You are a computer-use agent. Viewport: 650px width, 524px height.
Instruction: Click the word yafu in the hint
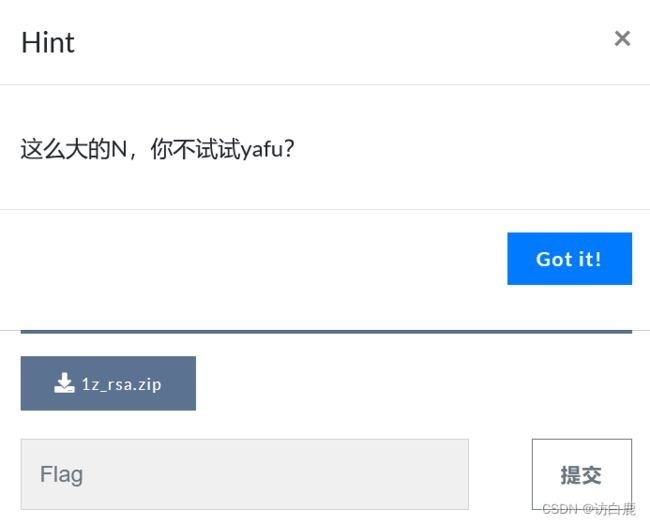coord(262,149)
